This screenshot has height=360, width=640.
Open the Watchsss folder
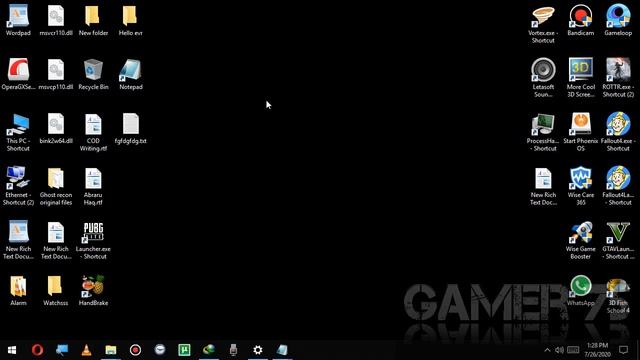[x=56, y=291]
